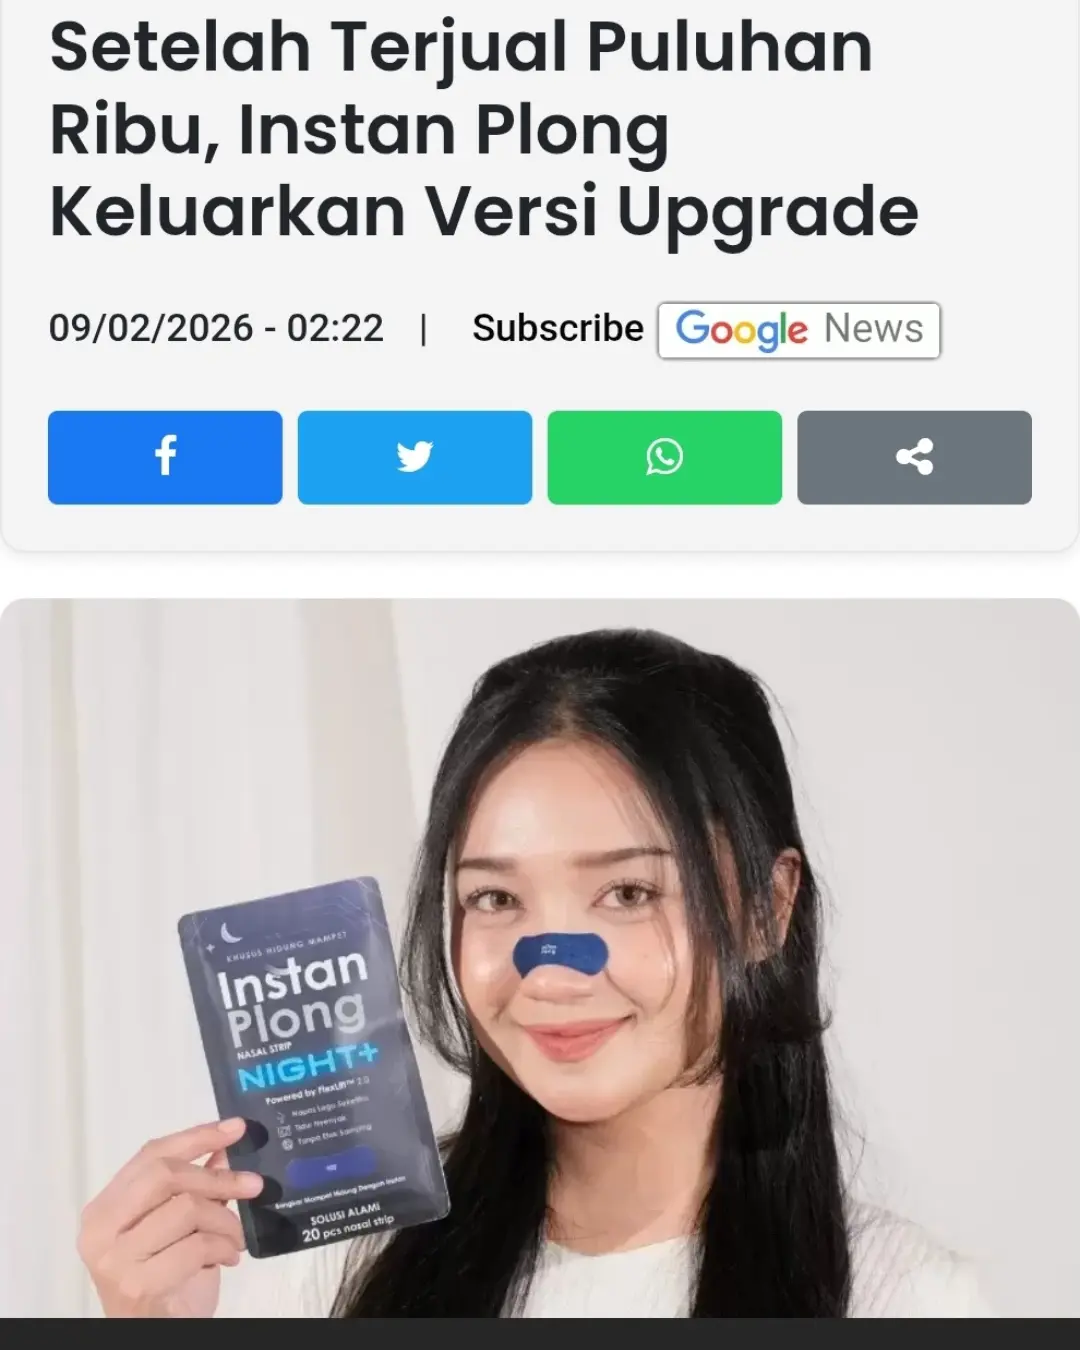The width and height of the screenshot is (1080, 1350).
Task: Click the '20 pcs nasal strip' label
Action: 348,1228
